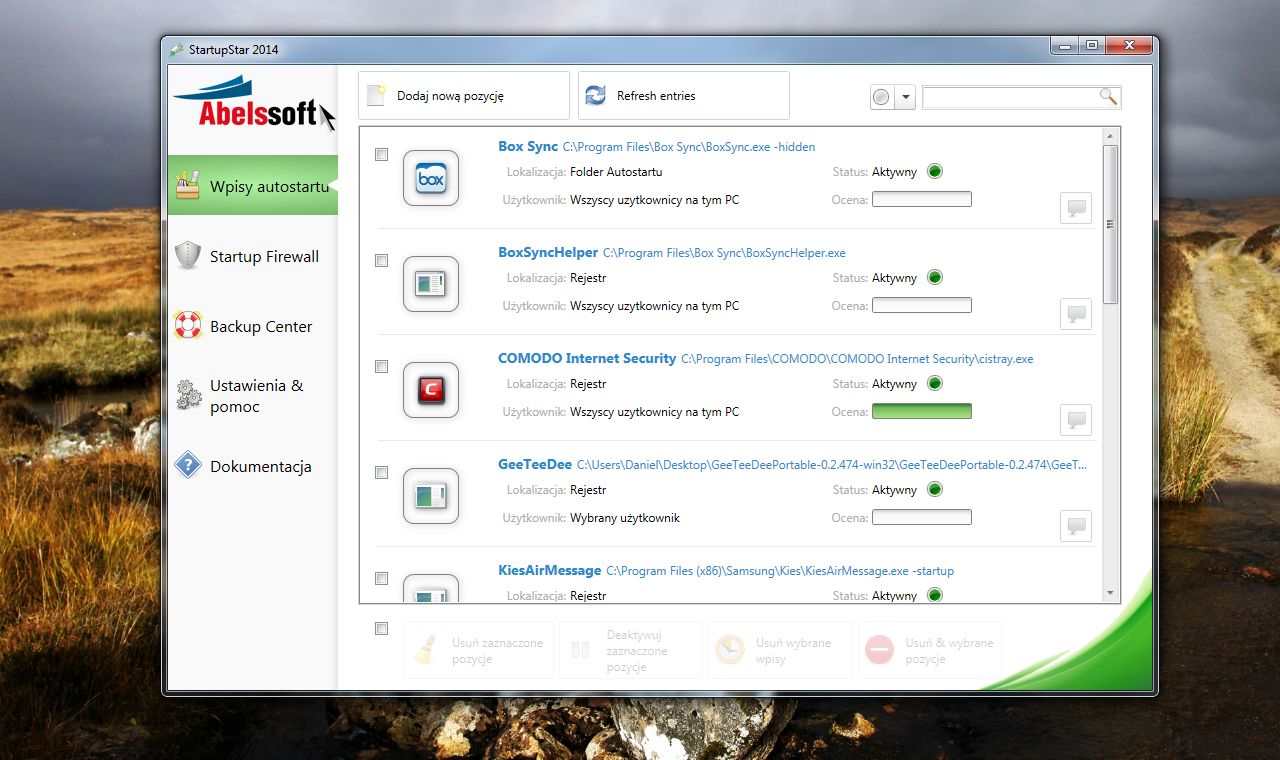The image size is (1280, 760).
Task: Open comment bubble for GeeTeeDee
Action: pyautogui.click(x=1076, y=526)
